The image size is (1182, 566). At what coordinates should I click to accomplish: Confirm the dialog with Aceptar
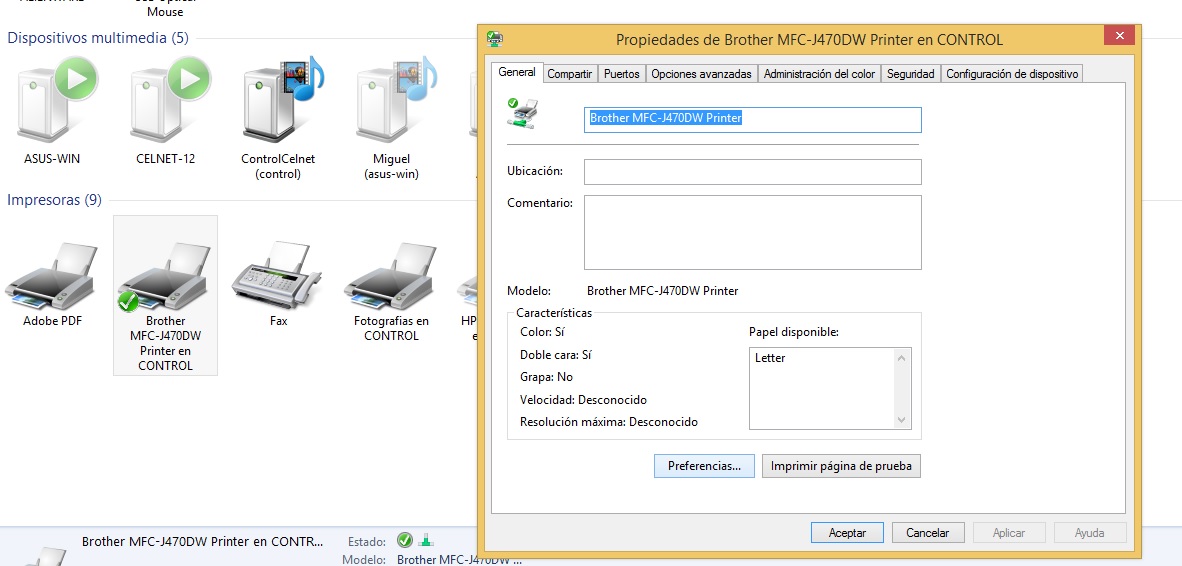click(847, 533)
